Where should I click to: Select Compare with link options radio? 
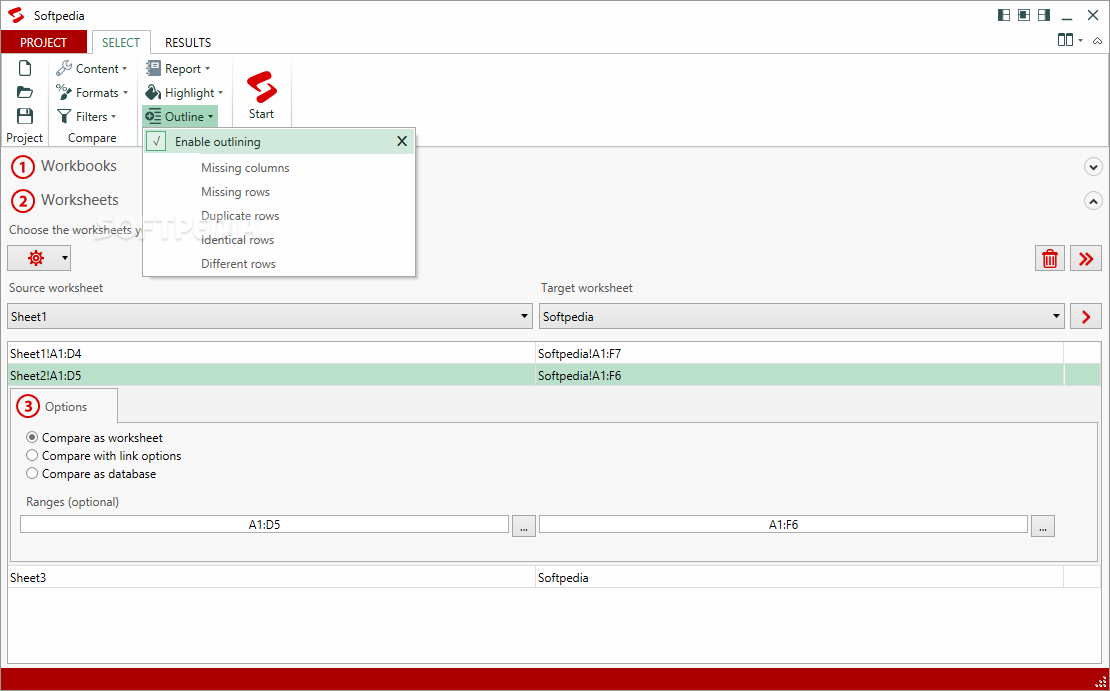point(32,455)
